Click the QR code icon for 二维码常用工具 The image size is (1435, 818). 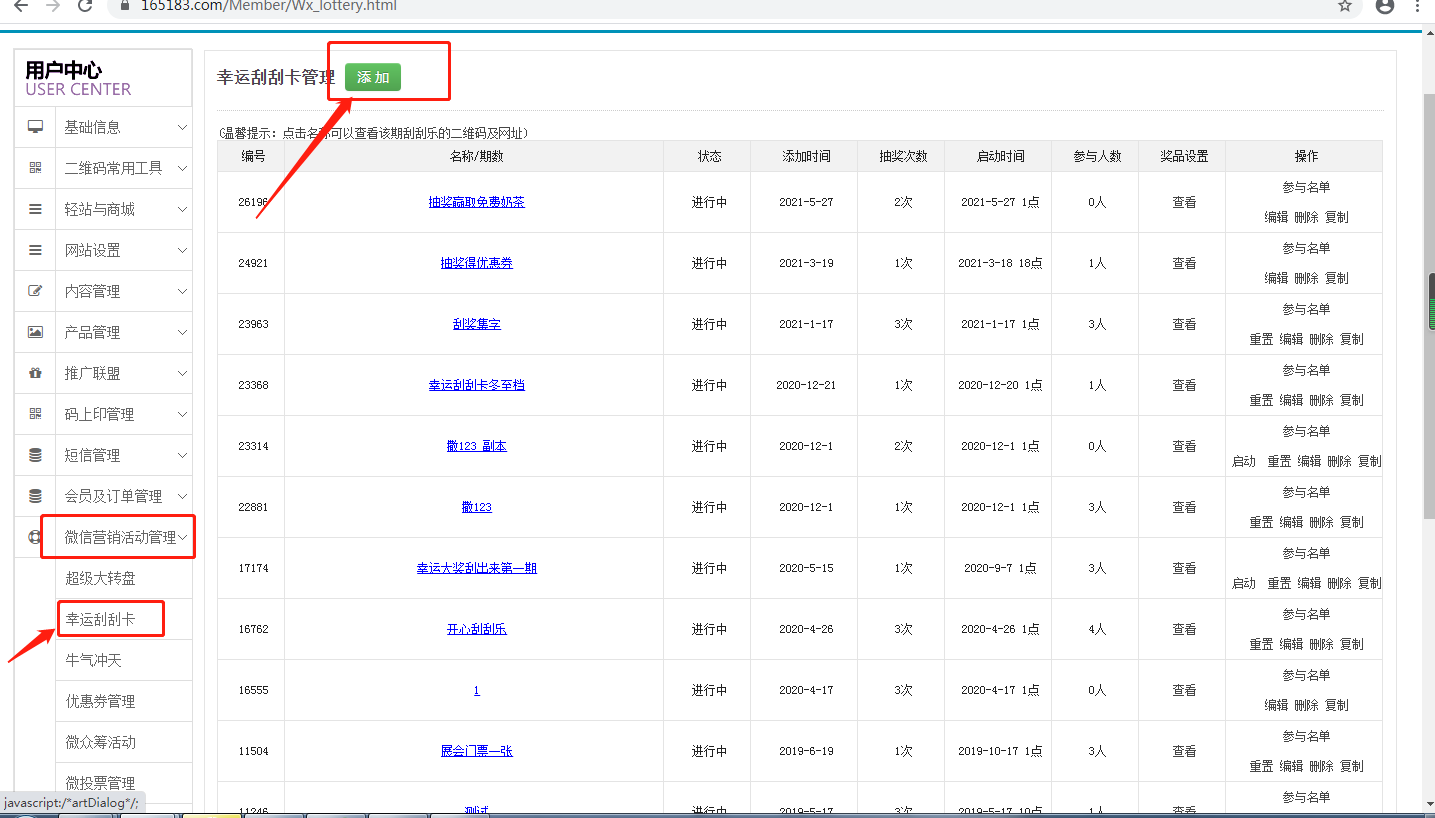35,168
